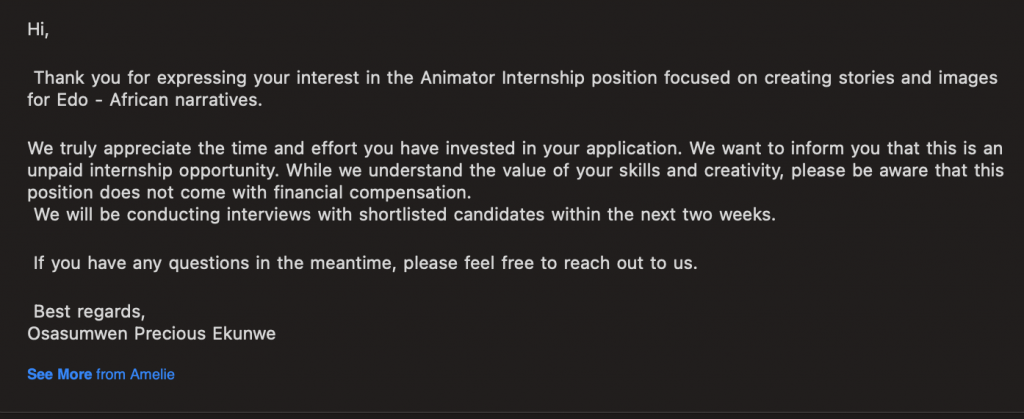Viewport: 1024px width, 419px height.
Task: Open the See More link
Action: click(x=59, y=375)
